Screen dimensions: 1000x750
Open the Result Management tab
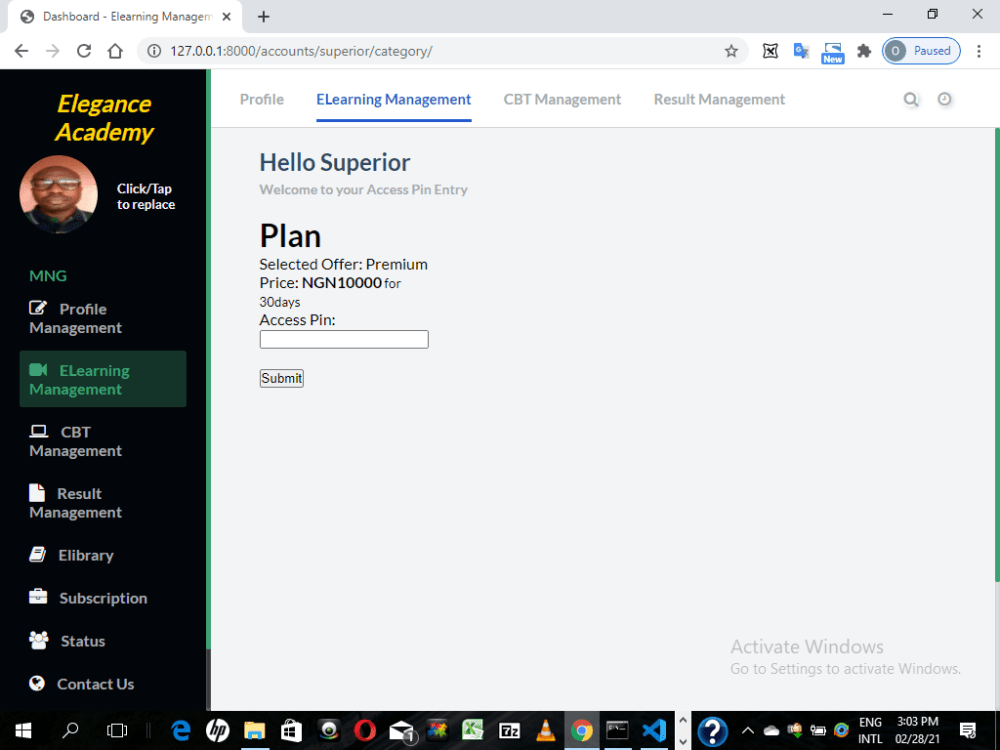tap(719, 99)
